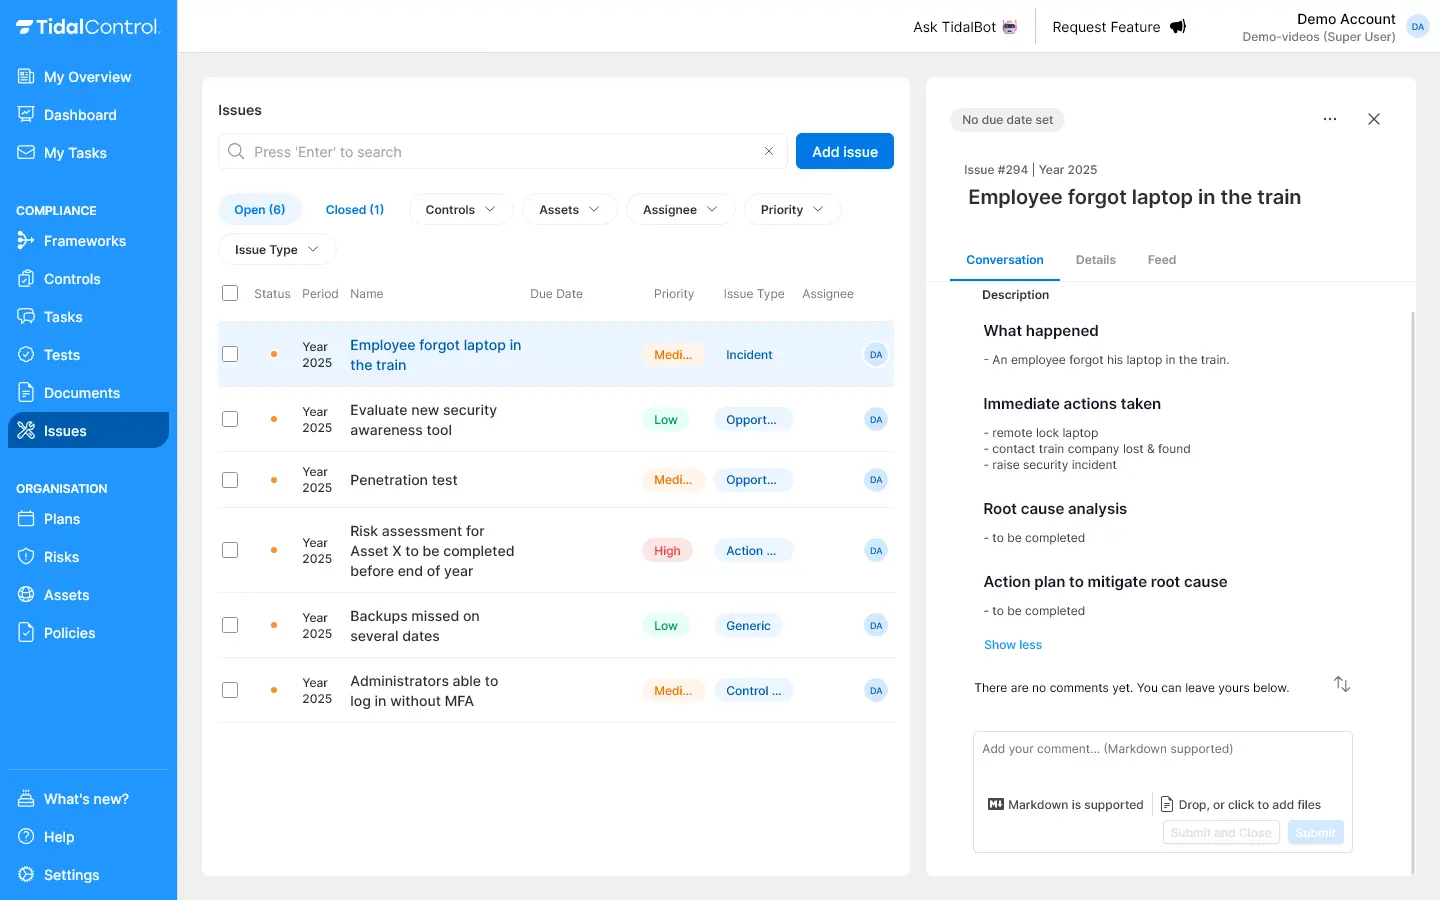Click the three-dot more options icon
Image resolution: width=1440 pixels, height=900 pixels.
click(1329, 119)
